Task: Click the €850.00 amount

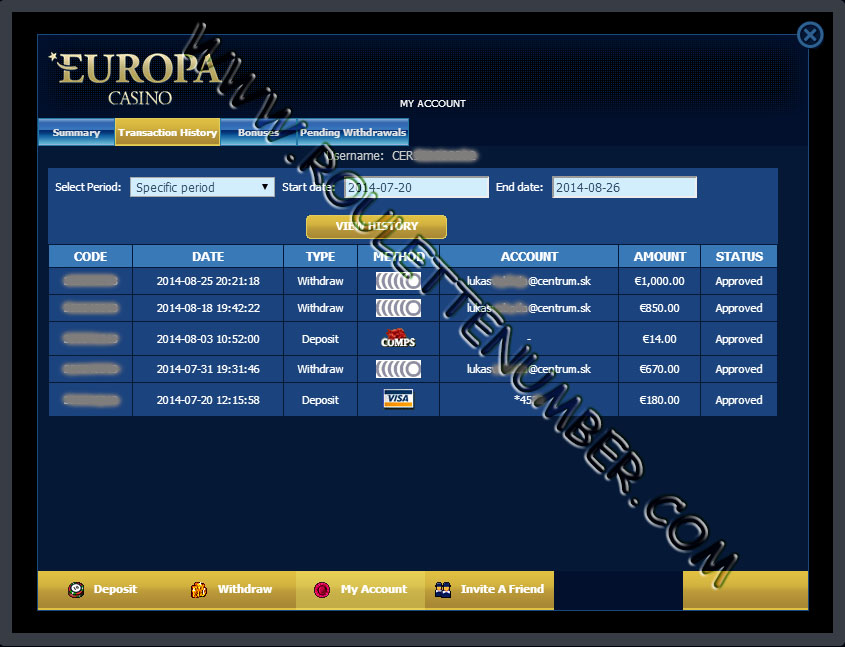Action: (x=660, y=308)
